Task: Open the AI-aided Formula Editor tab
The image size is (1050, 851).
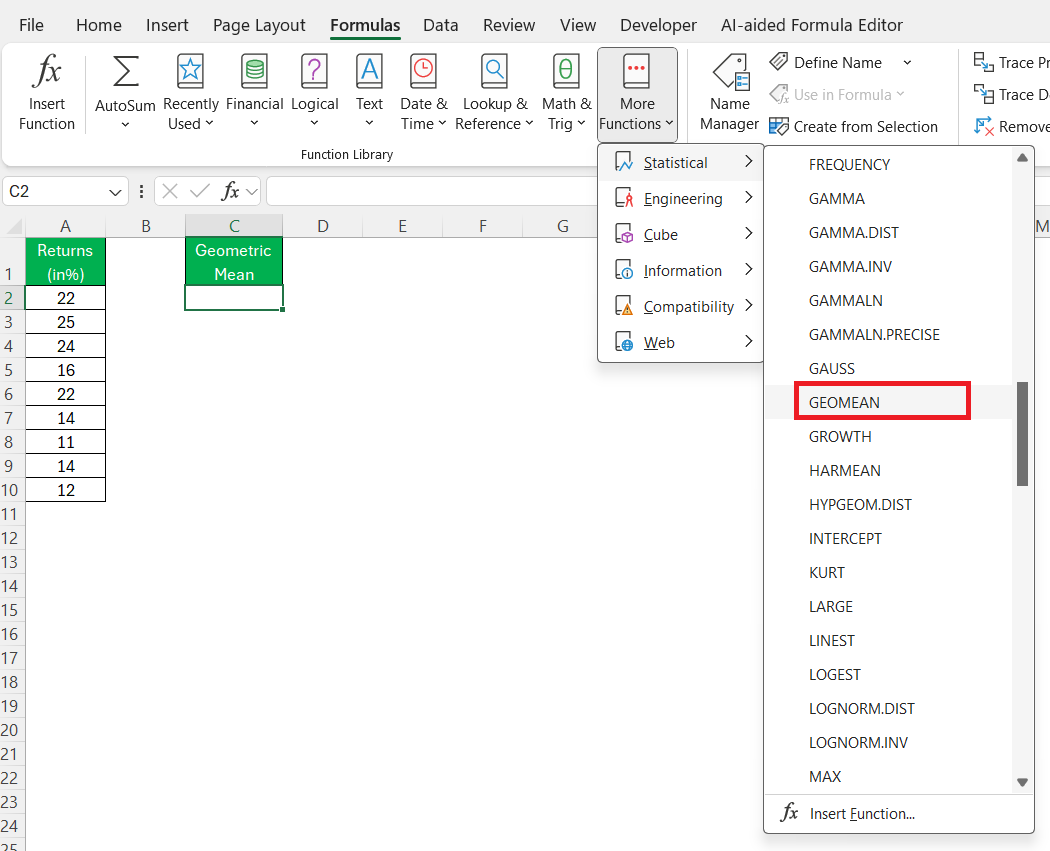Action: pyautogui.click(x=812, y=25)
